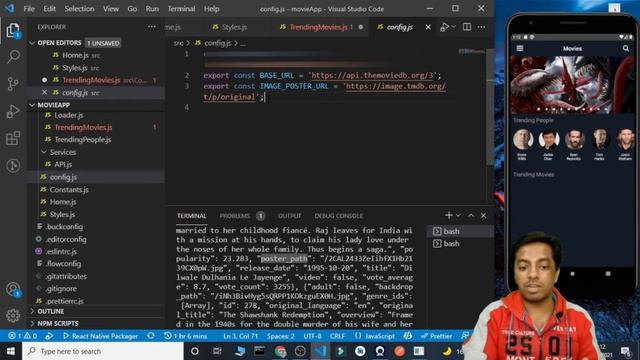Click React Native Packager status item
This screenshot has height=360, width=640.
(x=100, y=336)
